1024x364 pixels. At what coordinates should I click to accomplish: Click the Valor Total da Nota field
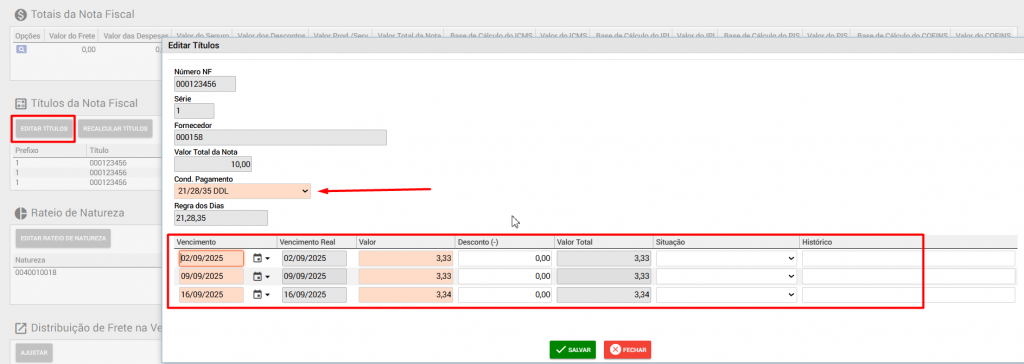click(213, 165)
